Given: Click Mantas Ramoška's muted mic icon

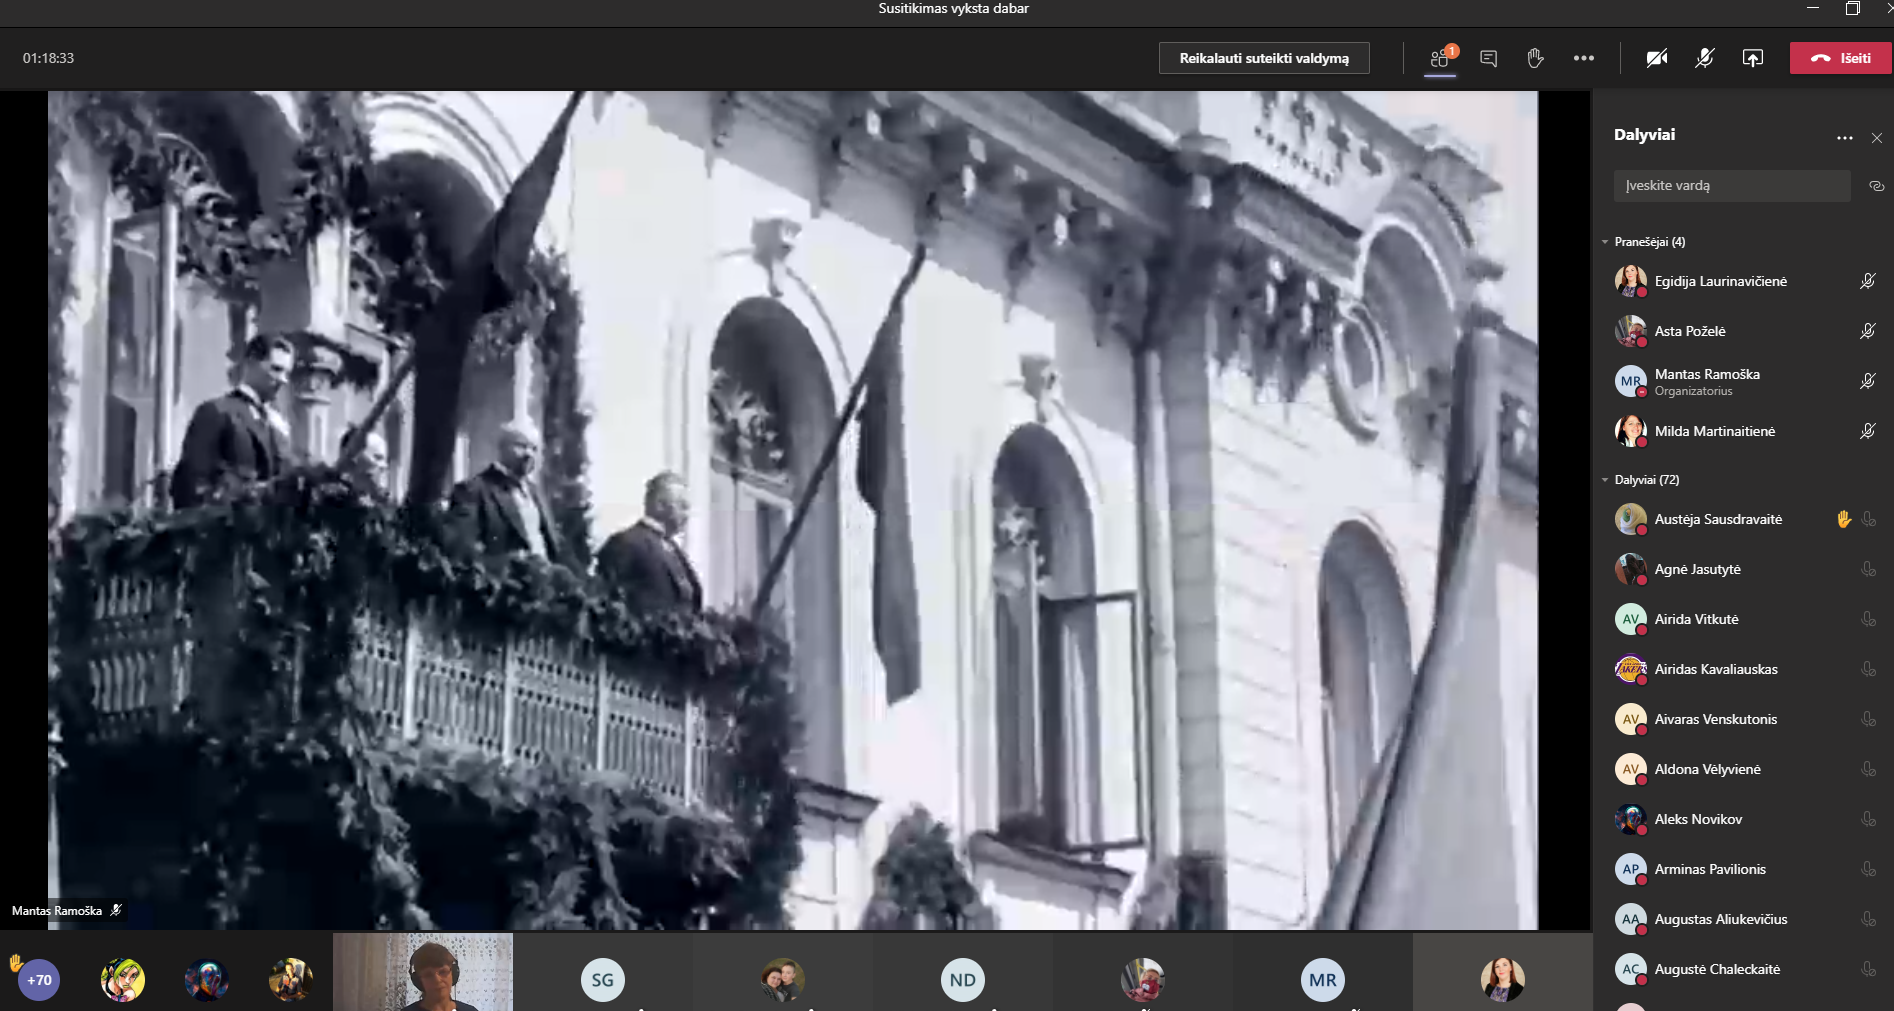Looking at the screenshot, I should coord(1867,381).
